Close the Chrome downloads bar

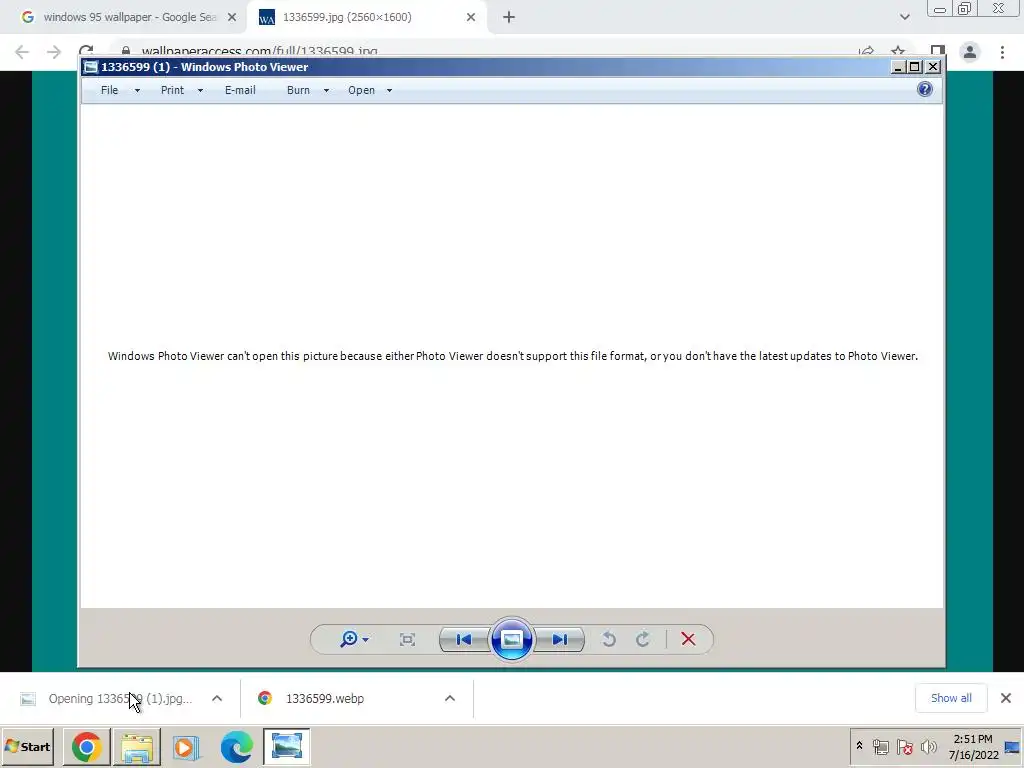pos(1006,698)
